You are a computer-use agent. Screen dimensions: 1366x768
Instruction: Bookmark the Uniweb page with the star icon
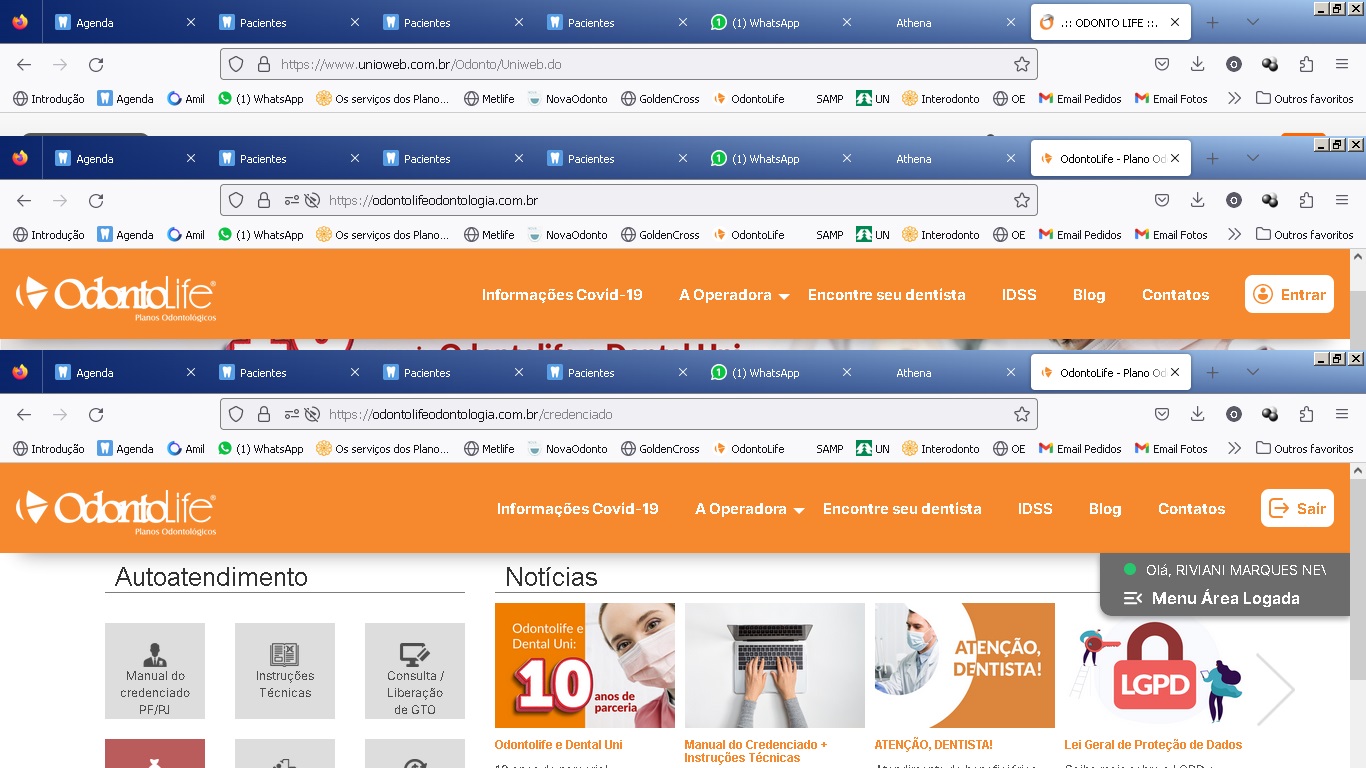(x=1021, y=64)
